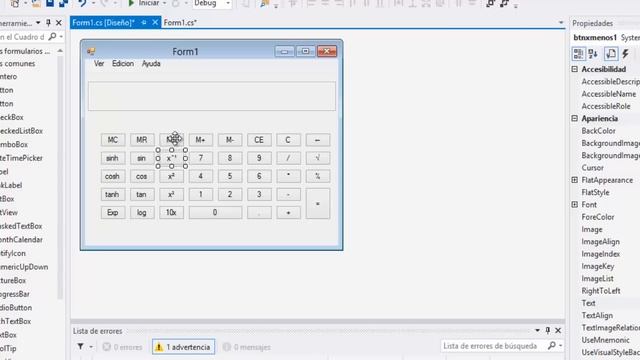Toggle the 0 errores filter

[122, 347]
